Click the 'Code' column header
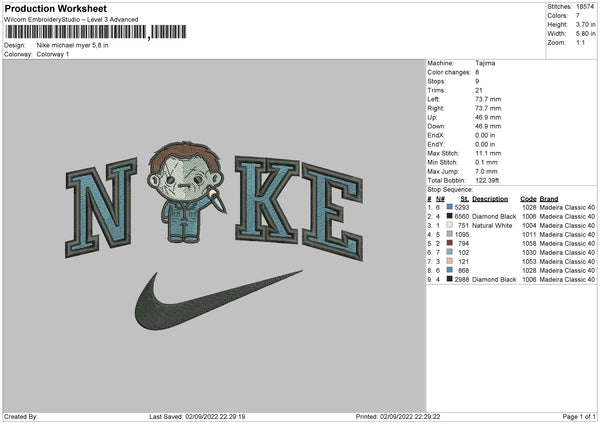Screen dimensions: 600x424 pyautogui.click(x=528, y=199)
